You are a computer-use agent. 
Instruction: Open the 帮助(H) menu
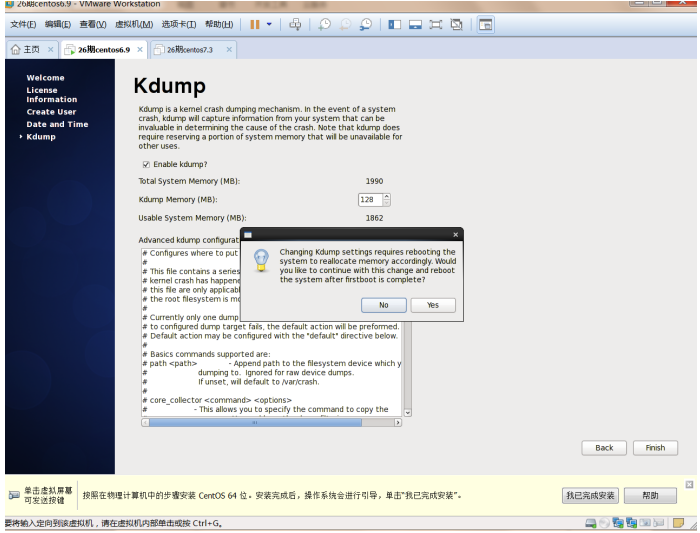pos(219,25)
